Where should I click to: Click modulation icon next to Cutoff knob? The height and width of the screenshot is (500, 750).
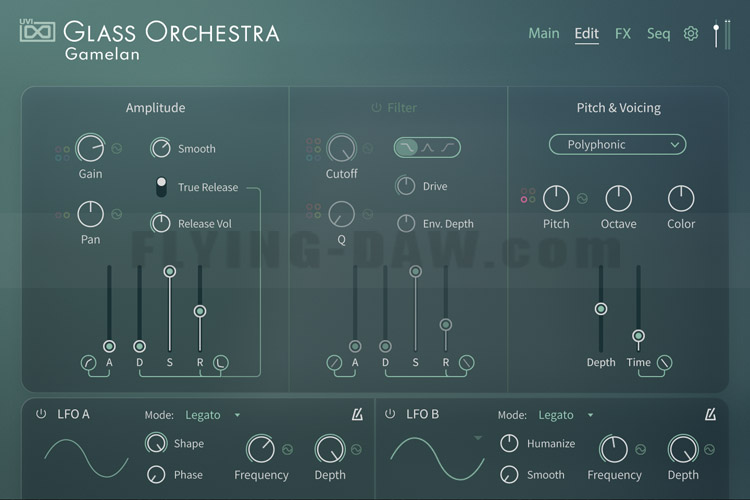[367, 148]
